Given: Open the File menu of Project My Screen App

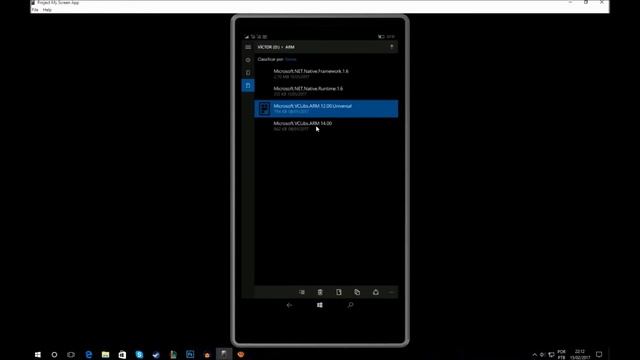Looking at the screenshot, I should coord(35,10).
